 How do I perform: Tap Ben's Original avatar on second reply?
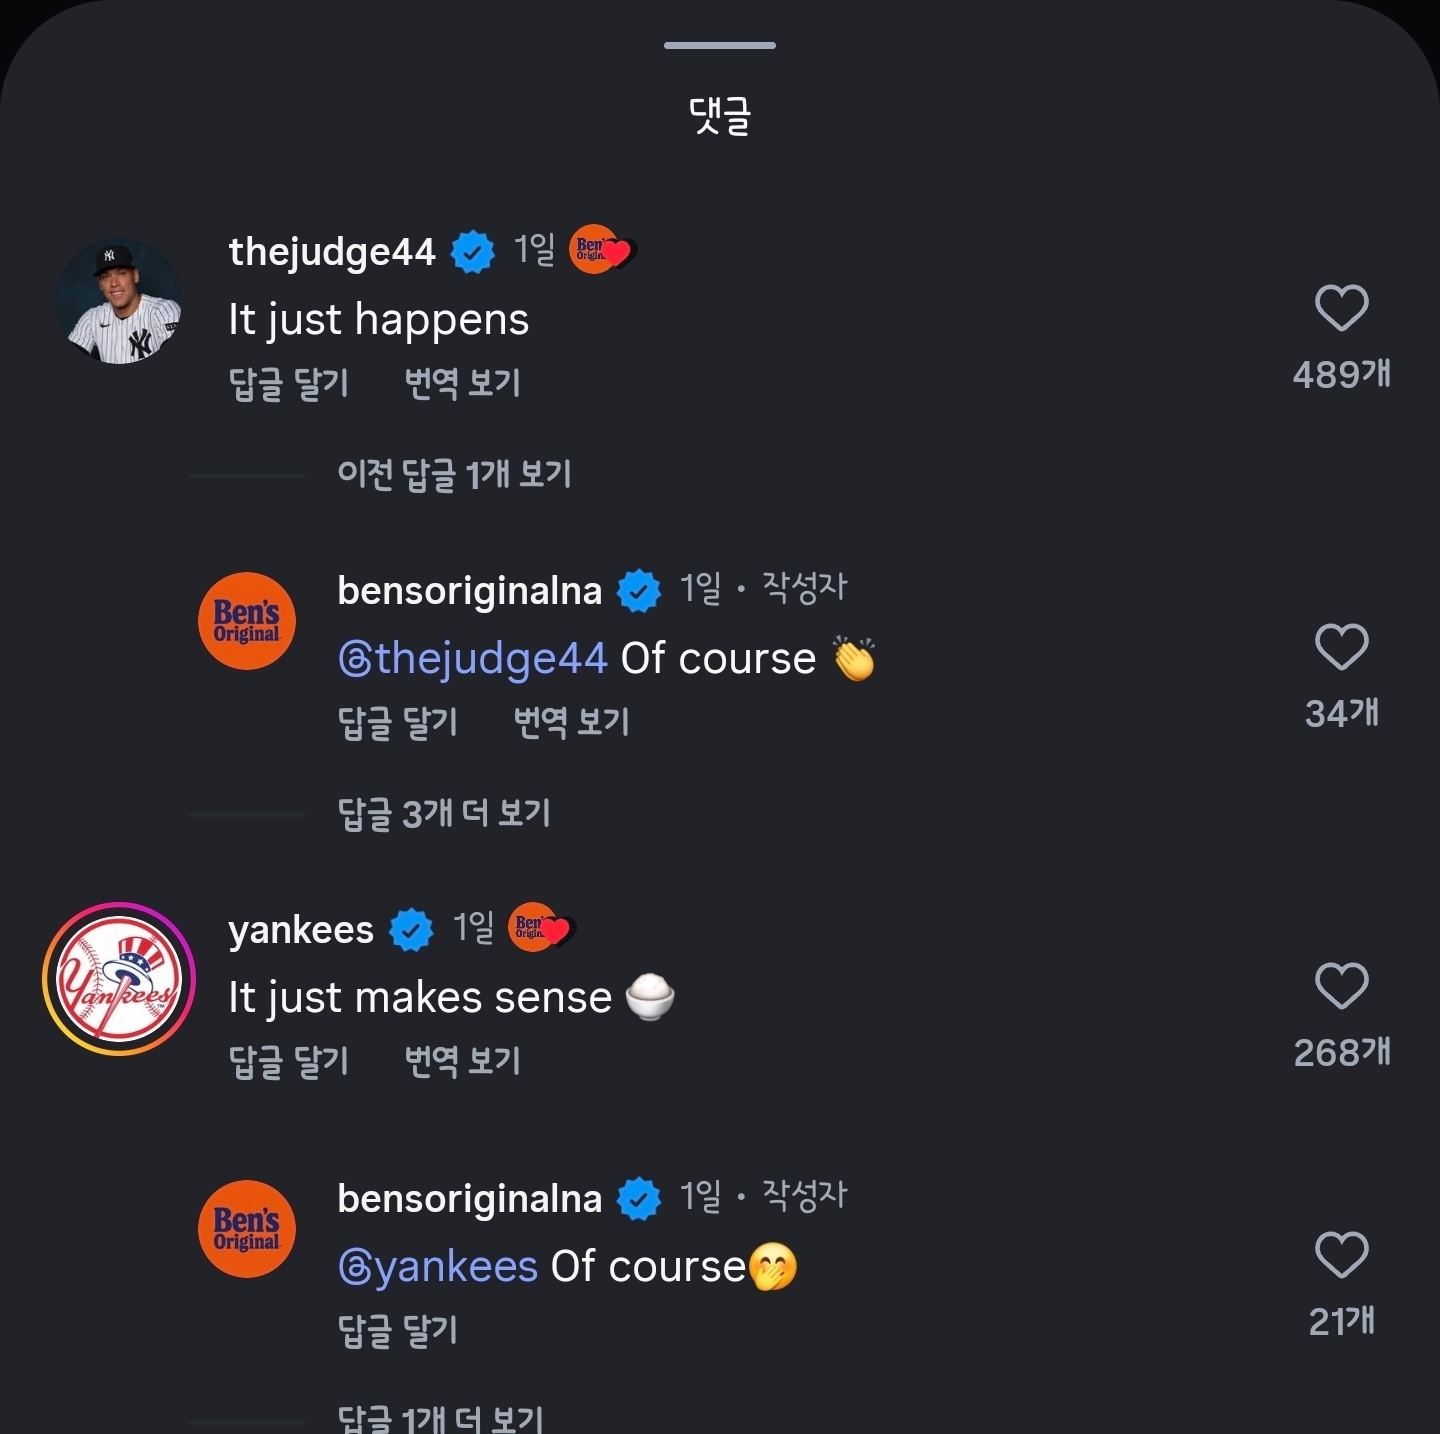click(x=247, y=1229)
